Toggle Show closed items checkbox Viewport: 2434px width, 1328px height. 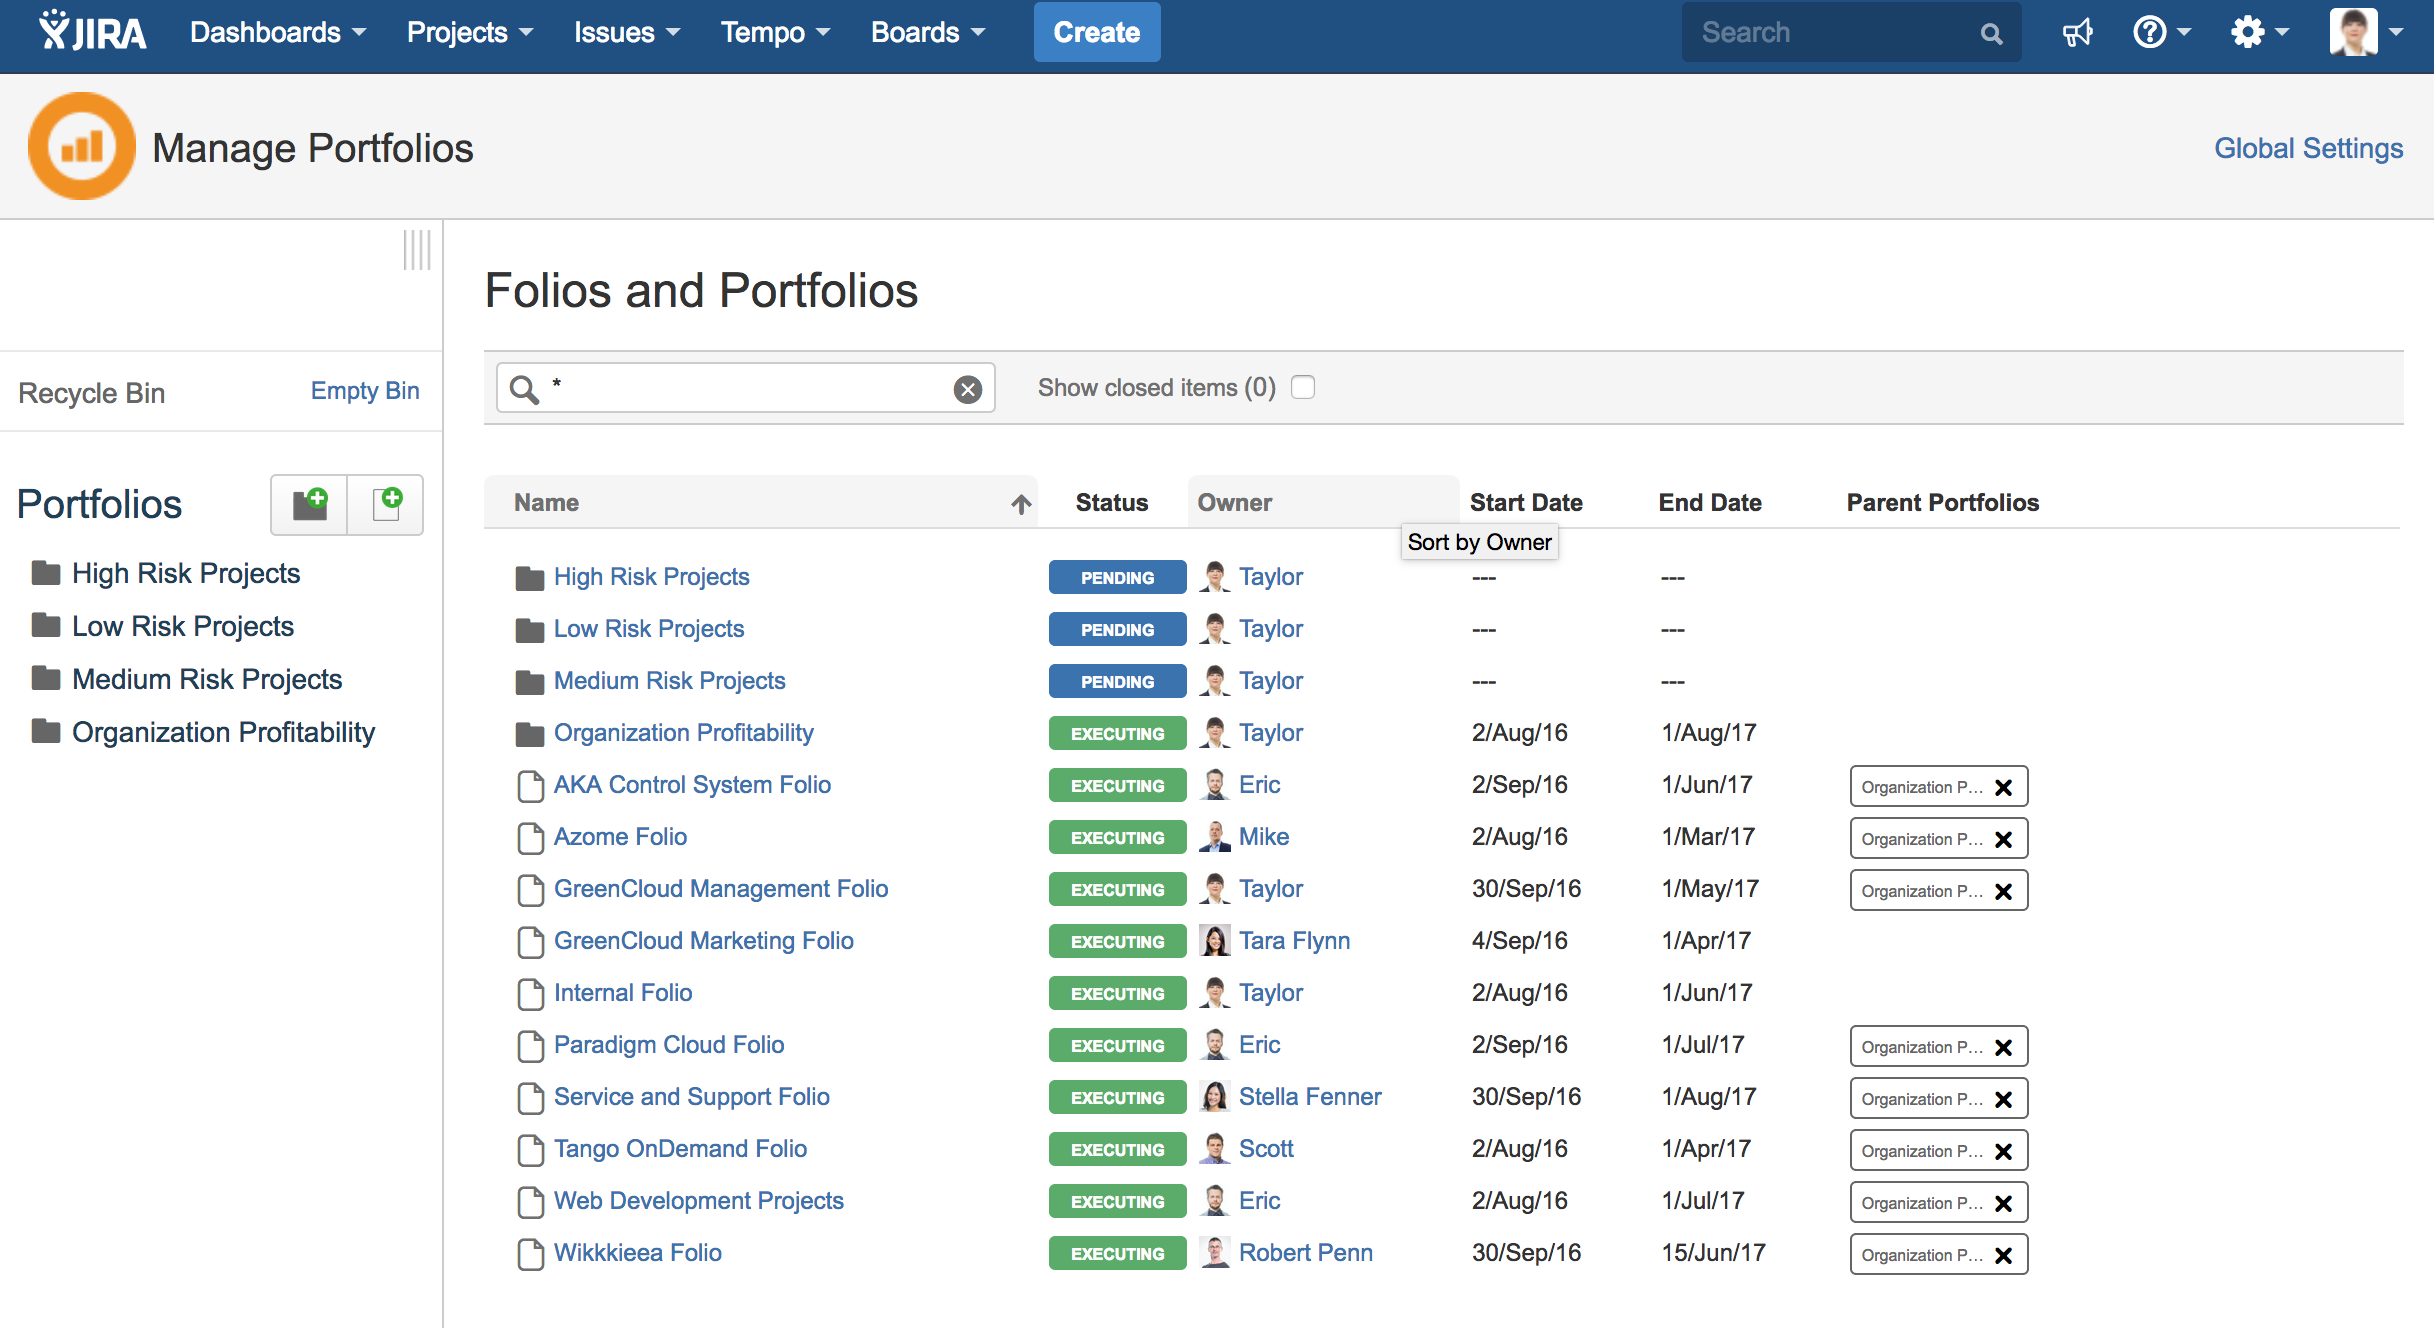point(1302,387)
